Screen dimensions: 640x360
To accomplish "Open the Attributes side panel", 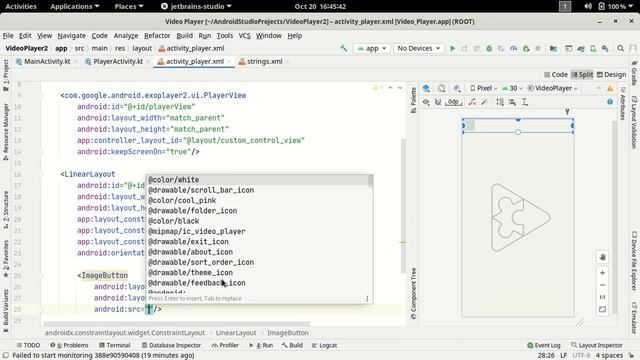I will (623, 104).
